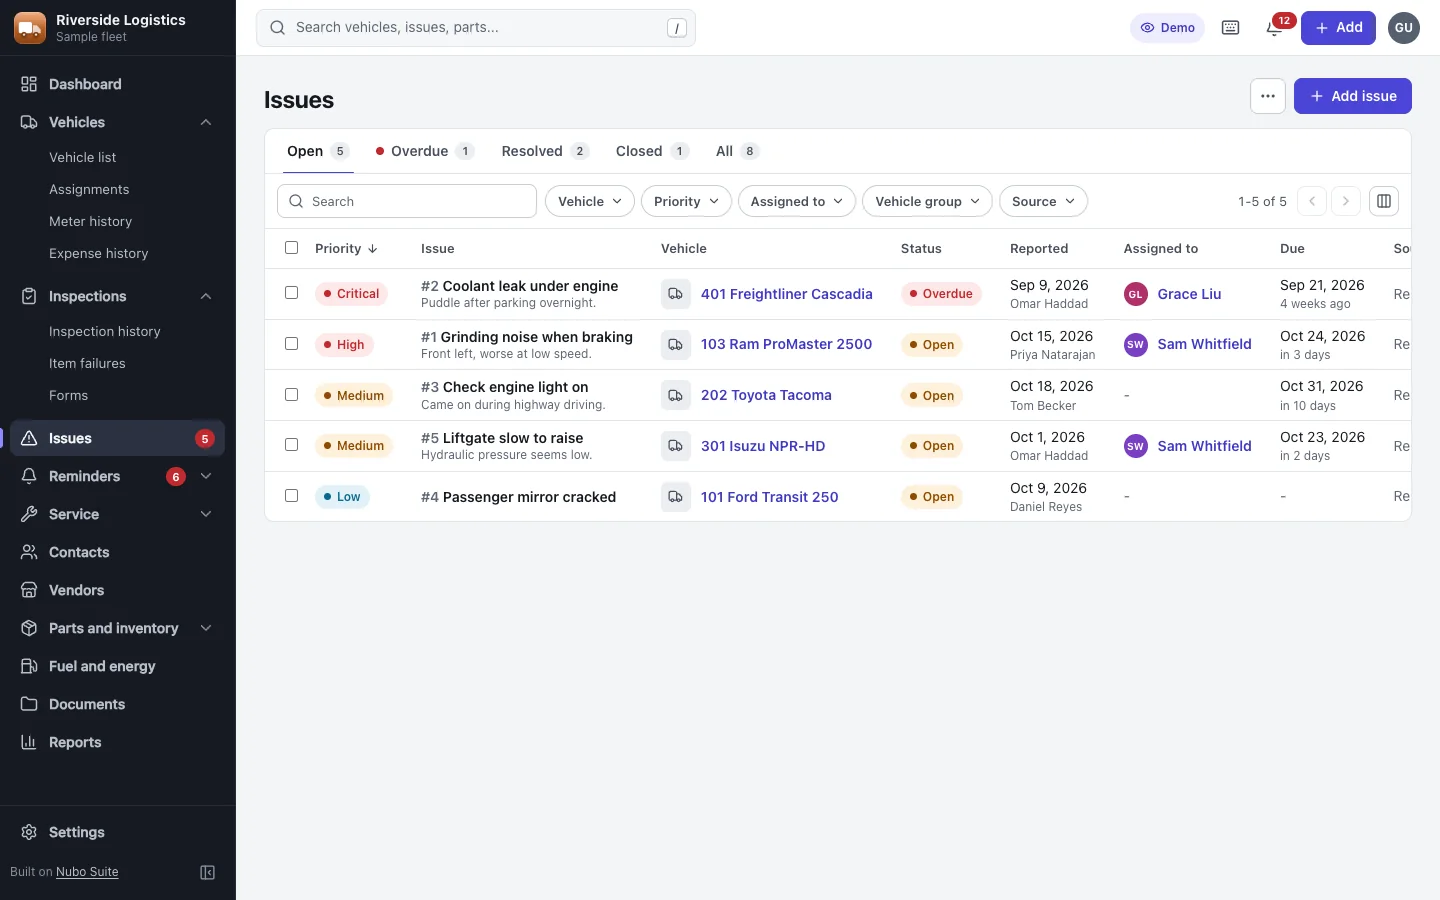Focus the global search vehicles, issues, parts box

476,28
